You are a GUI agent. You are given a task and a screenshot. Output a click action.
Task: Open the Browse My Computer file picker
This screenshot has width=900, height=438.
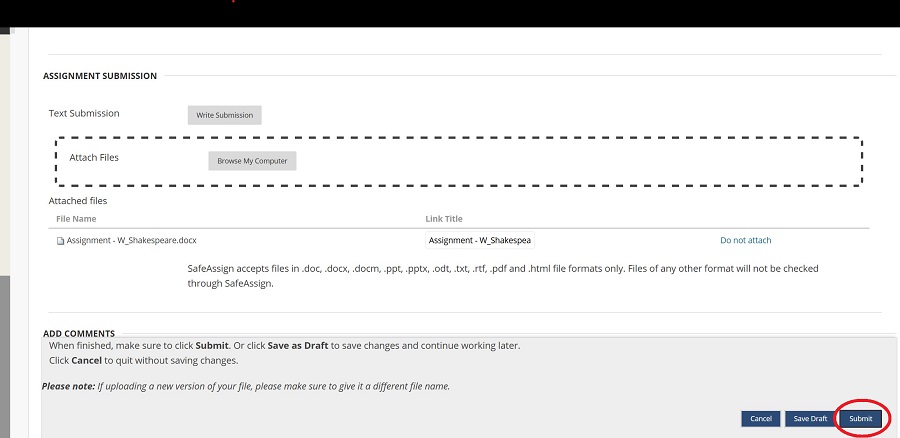tap(252, 161)
